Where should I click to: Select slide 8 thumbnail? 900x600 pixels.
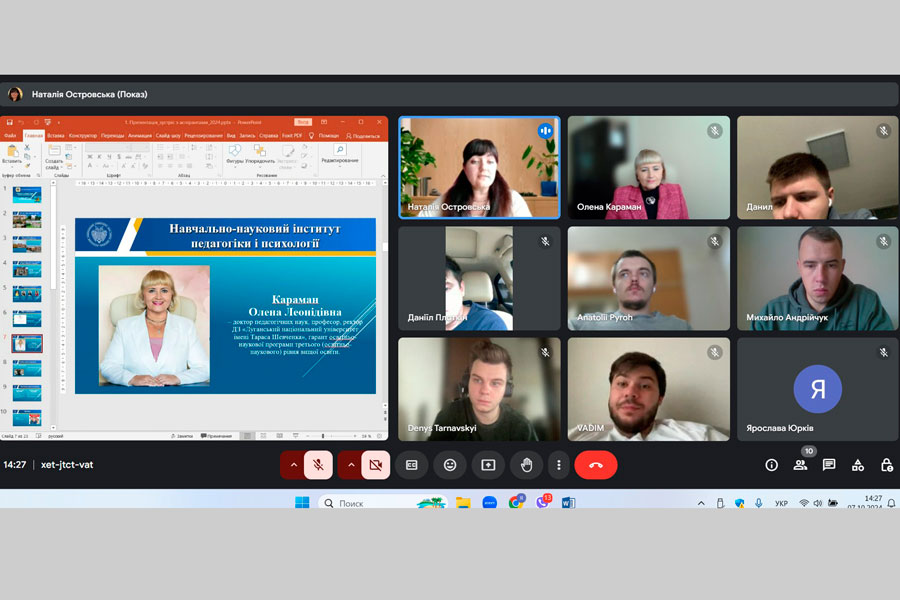click(27, 369)
